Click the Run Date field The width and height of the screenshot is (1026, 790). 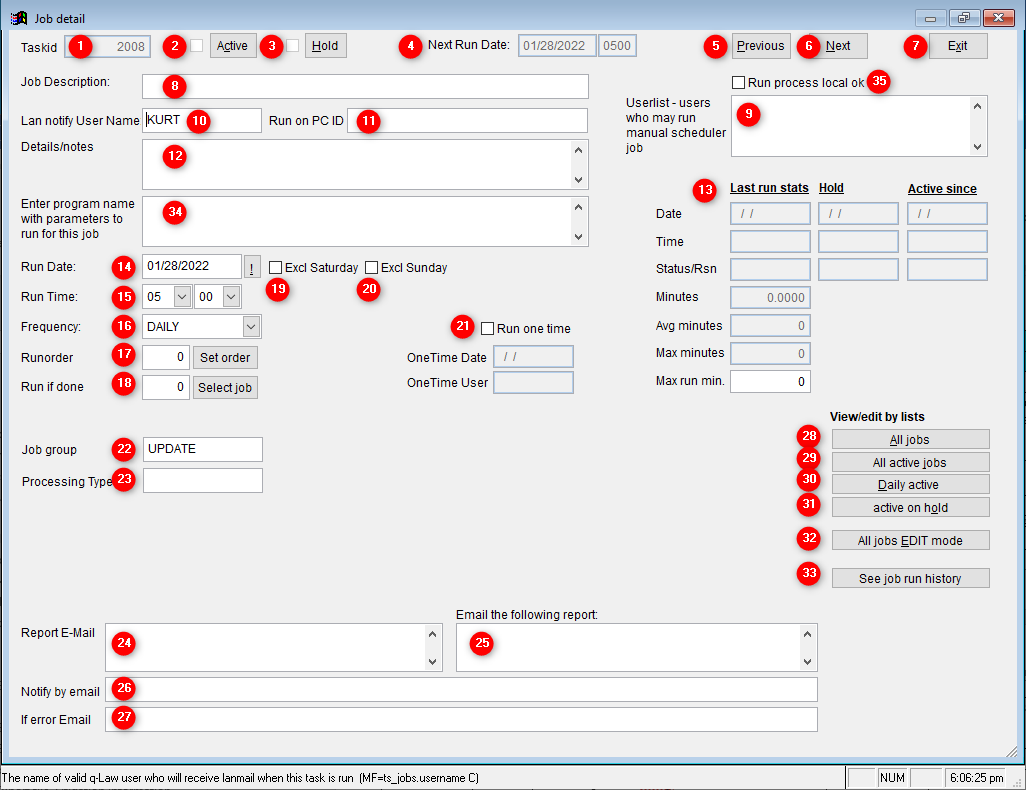tap(192, 266)
